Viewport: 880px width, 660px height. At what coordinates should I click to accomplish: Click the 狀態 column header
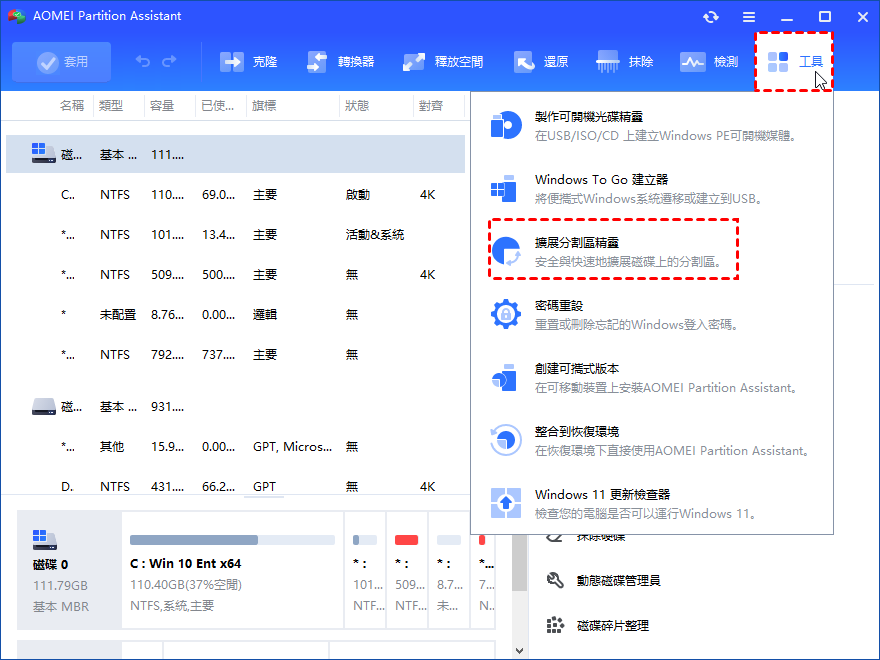tap(357, 106)
